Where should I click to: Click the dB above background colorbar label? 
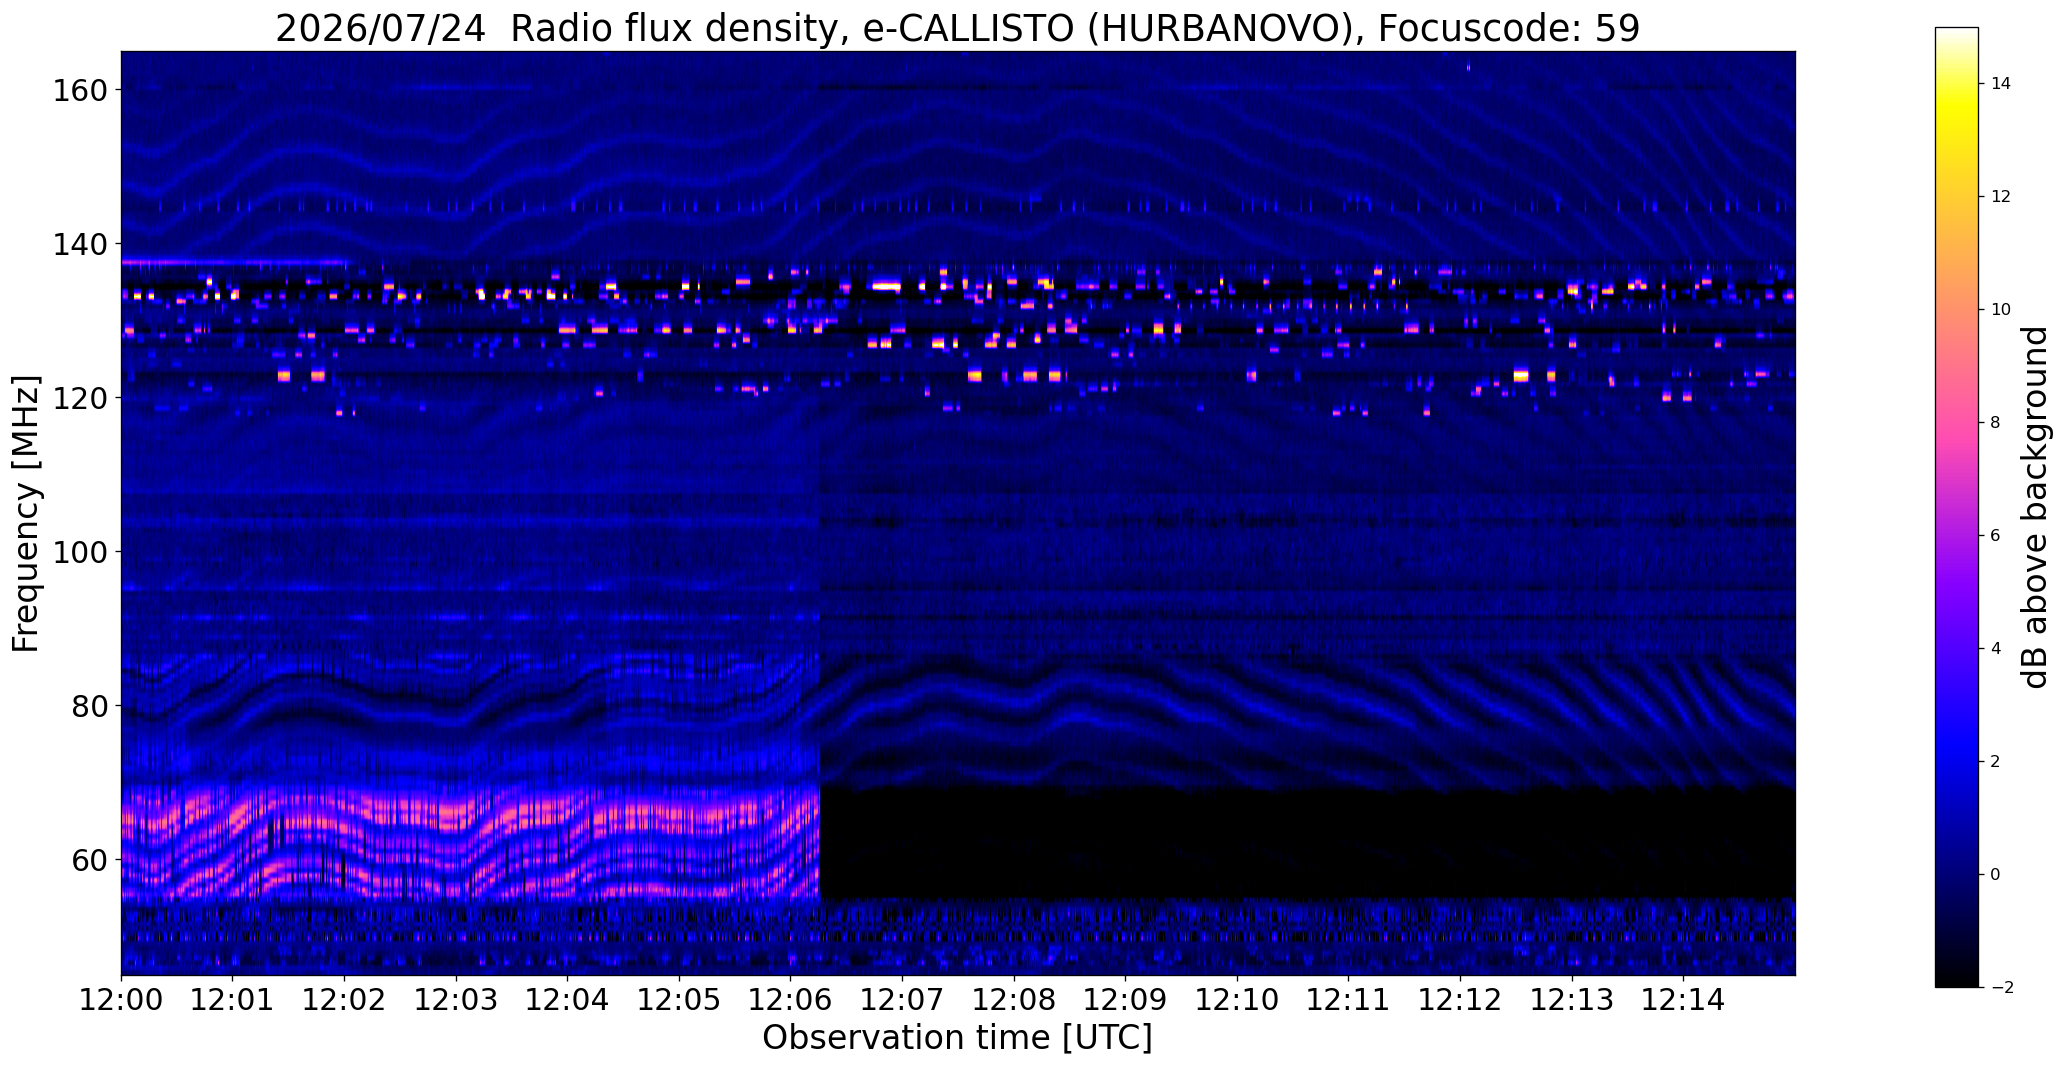click(x=2035, y=507)
